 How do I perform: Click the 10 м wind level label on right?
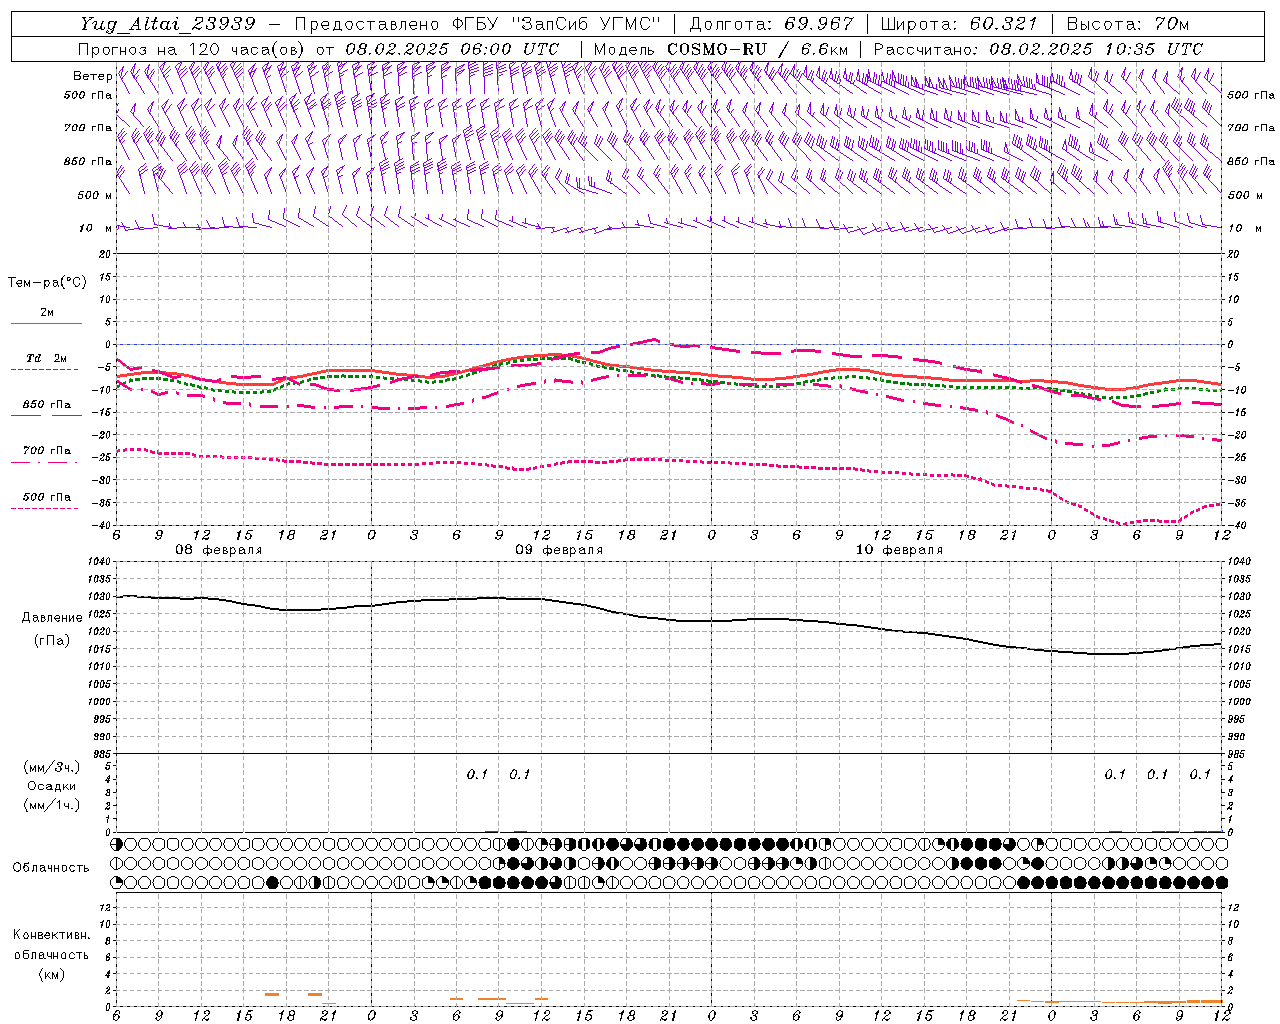click(1244, 228)
